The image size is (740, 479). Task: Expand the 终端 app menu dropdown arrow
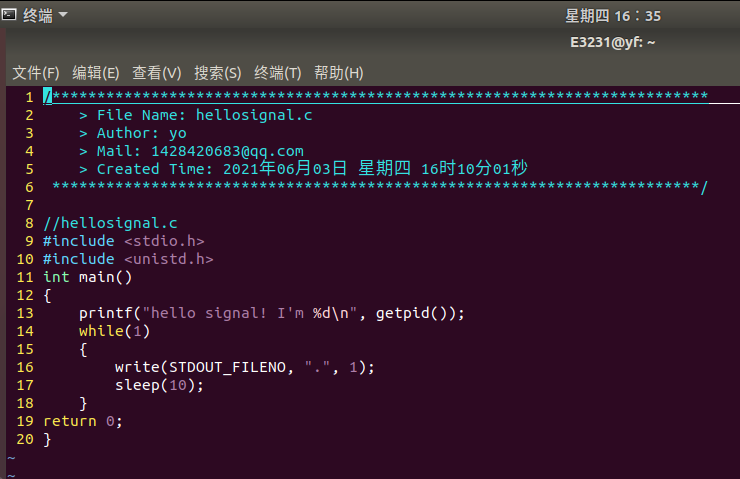pos(63,15)
